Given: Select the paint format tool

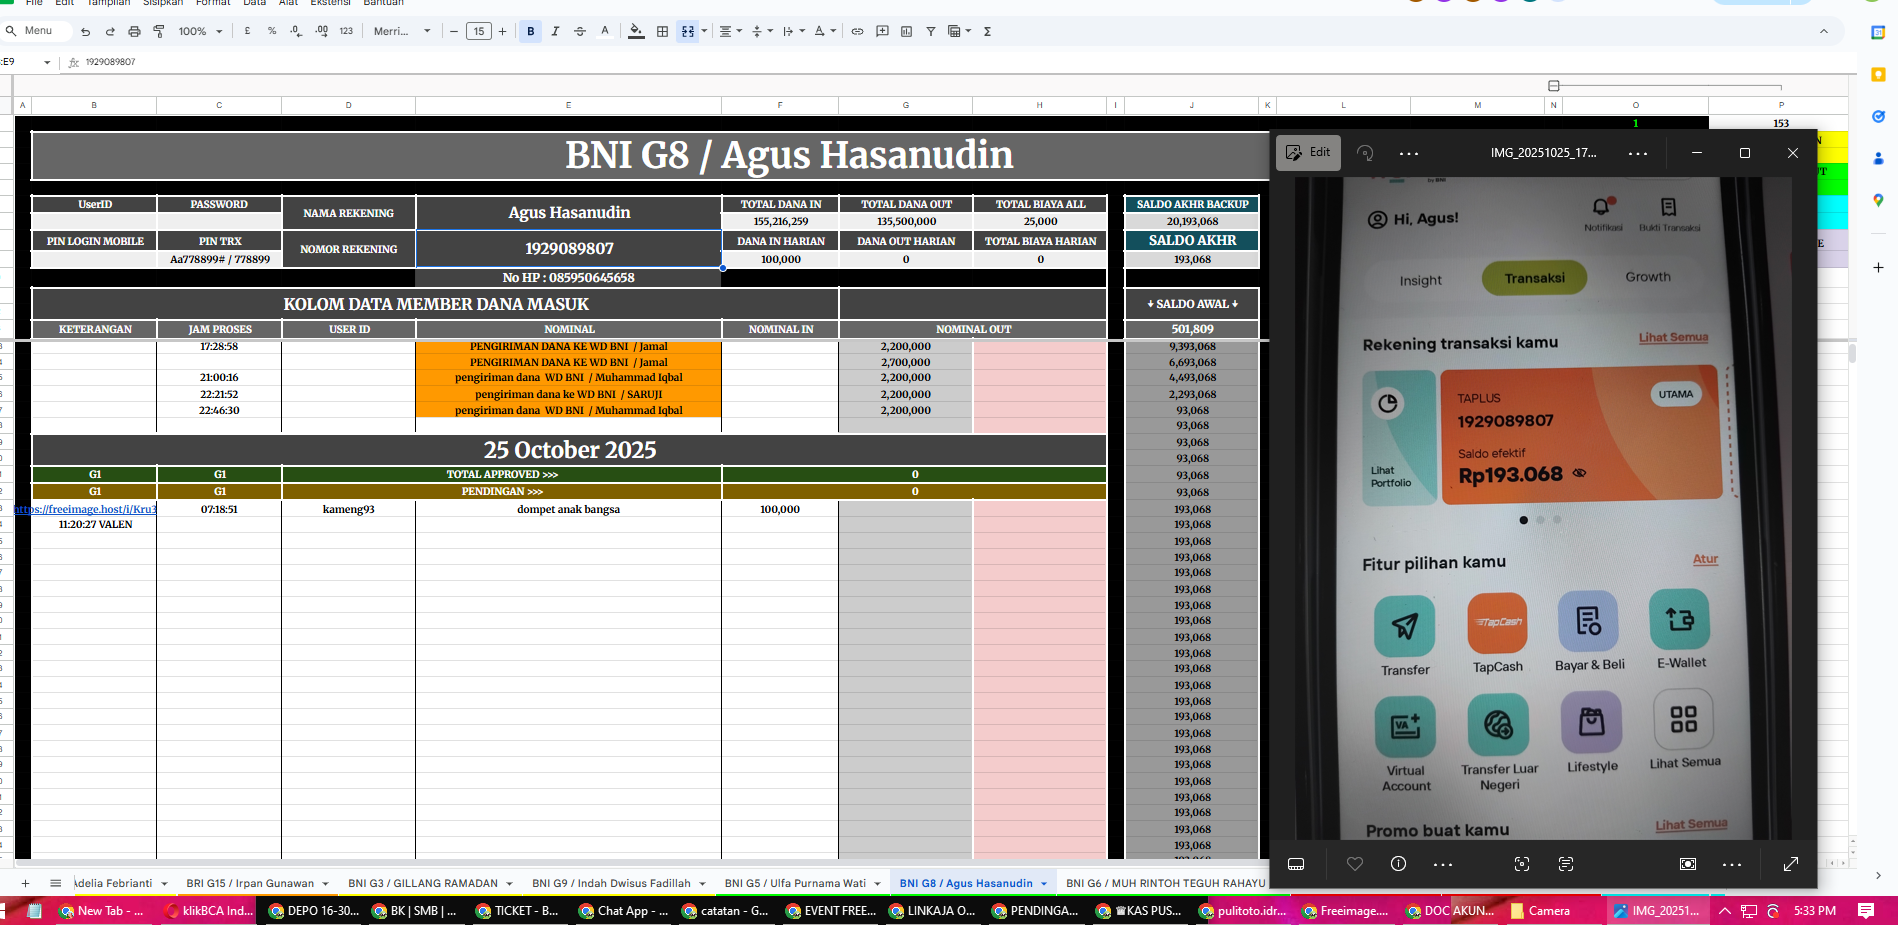Looking at the screenshot, I should coord(159,32).
